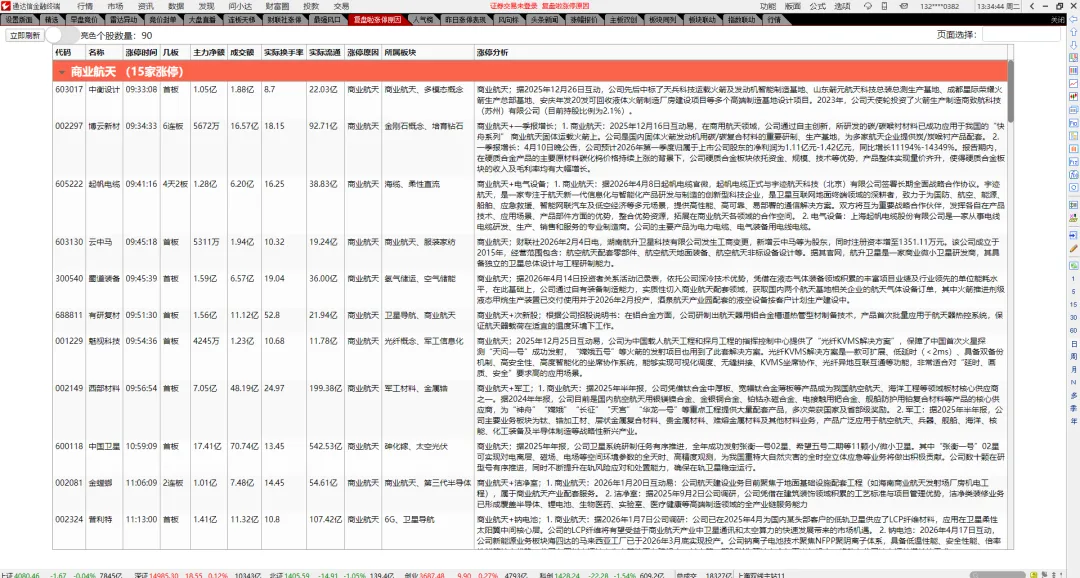Open the 功能 menu
Image resolution: width=1080 pixels, height=578 pixels.
(768, 6)
